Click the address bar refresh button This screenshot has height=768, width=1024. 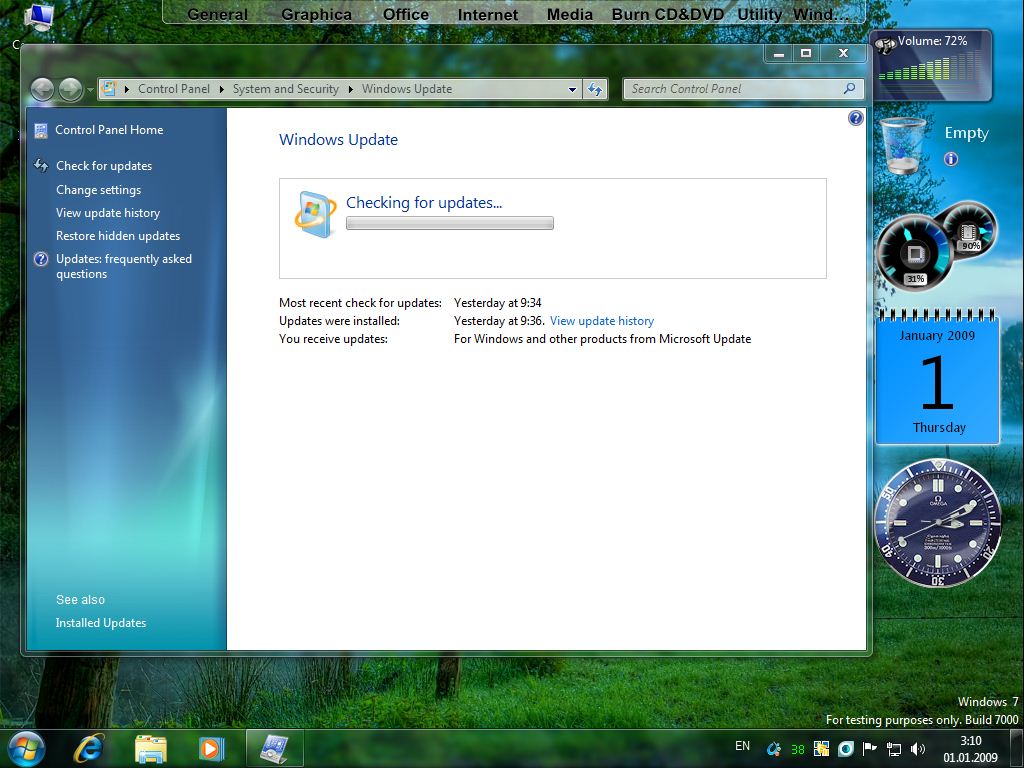595,89
